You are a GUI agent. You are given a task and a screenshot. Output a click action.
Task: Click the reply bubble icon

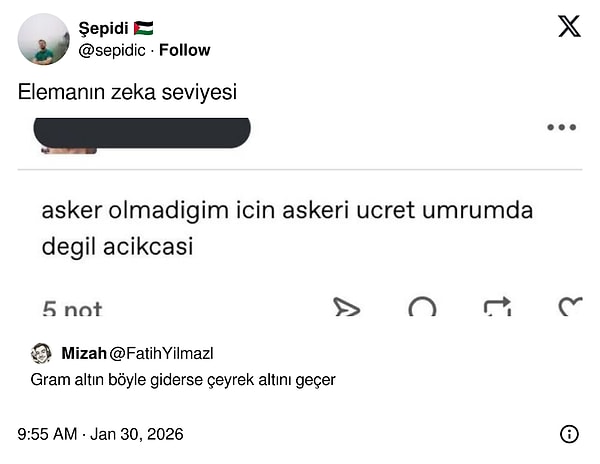pos(422,308)
